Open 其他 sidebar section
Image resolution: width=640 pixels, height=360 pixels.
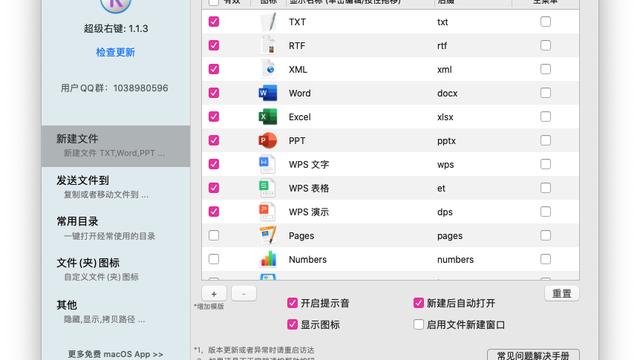116,311
